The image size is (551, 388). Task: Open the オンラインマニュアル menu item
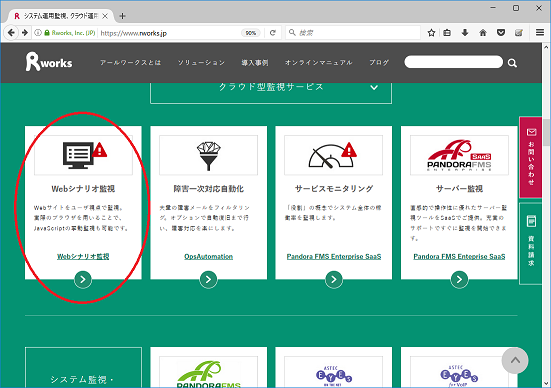(319, 63)
